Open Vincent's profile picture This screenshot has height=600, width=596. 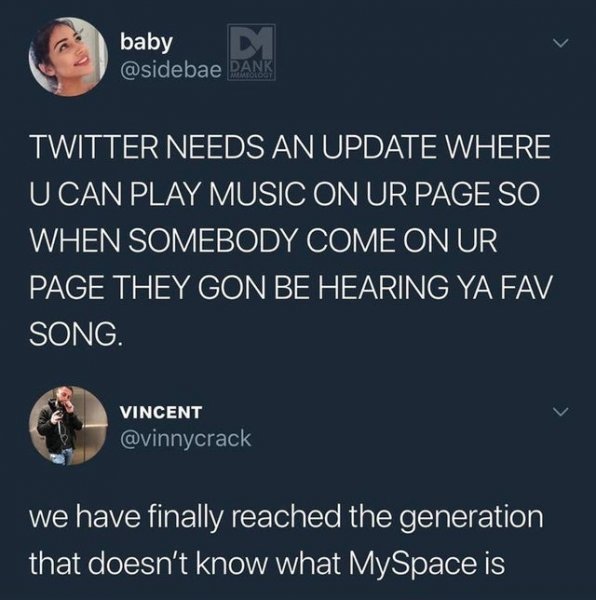click(68, 426)
